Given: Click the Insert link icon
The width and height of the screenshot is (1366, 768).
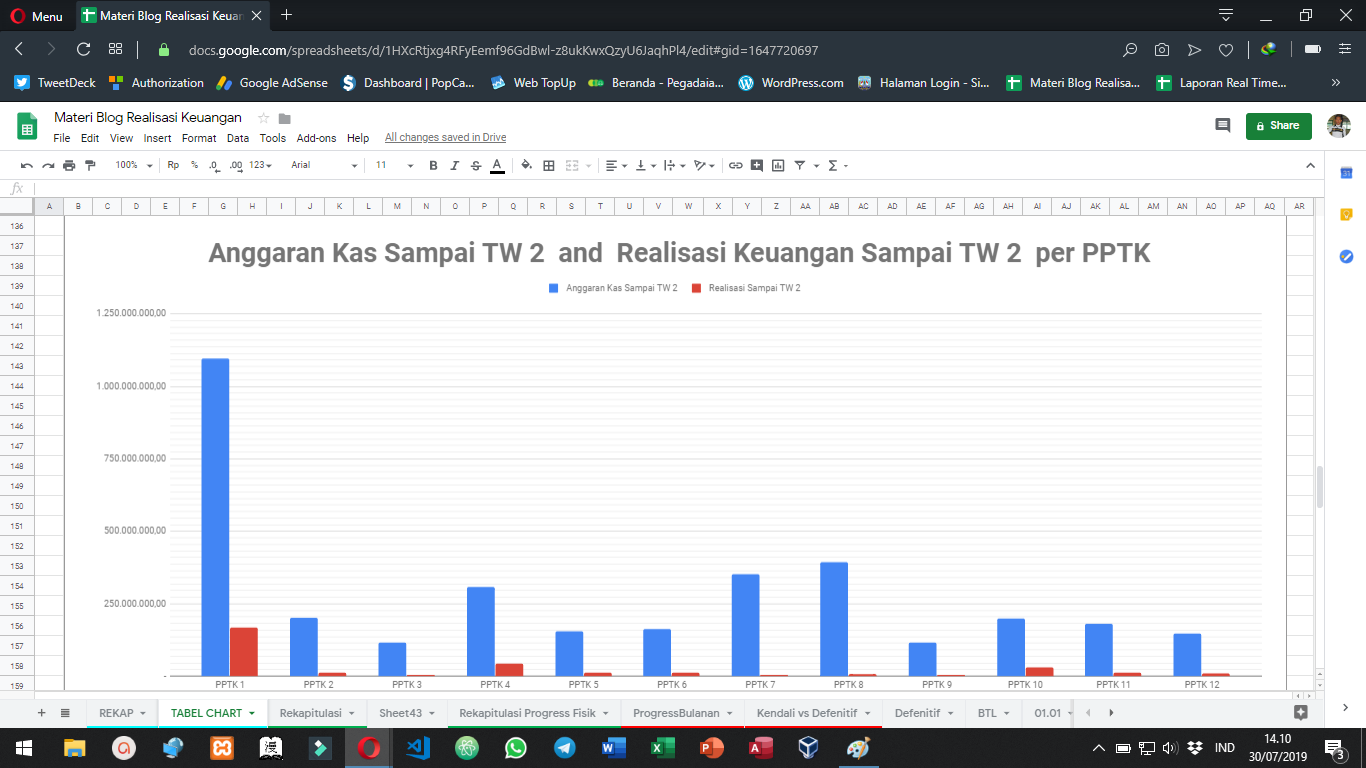Looking at the screenshot, I should point(735,165).
